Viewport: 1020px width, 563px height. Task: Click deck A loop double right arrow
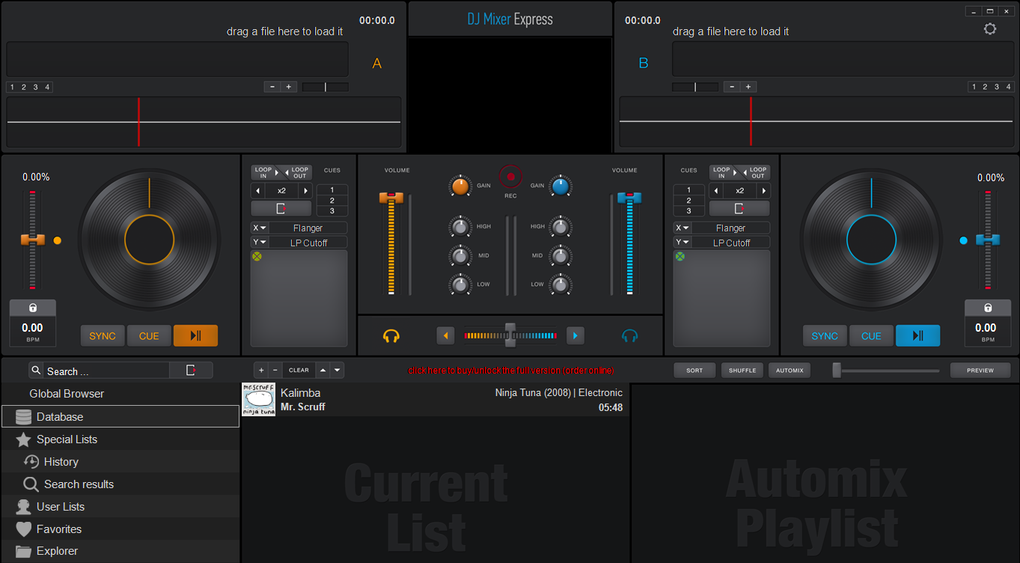[305, 191]
